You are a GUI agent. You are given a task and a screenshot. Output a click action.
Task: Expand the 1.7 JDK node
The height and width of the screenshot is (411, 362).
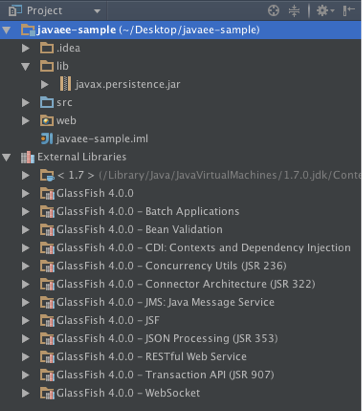click(x=26, y=175)
